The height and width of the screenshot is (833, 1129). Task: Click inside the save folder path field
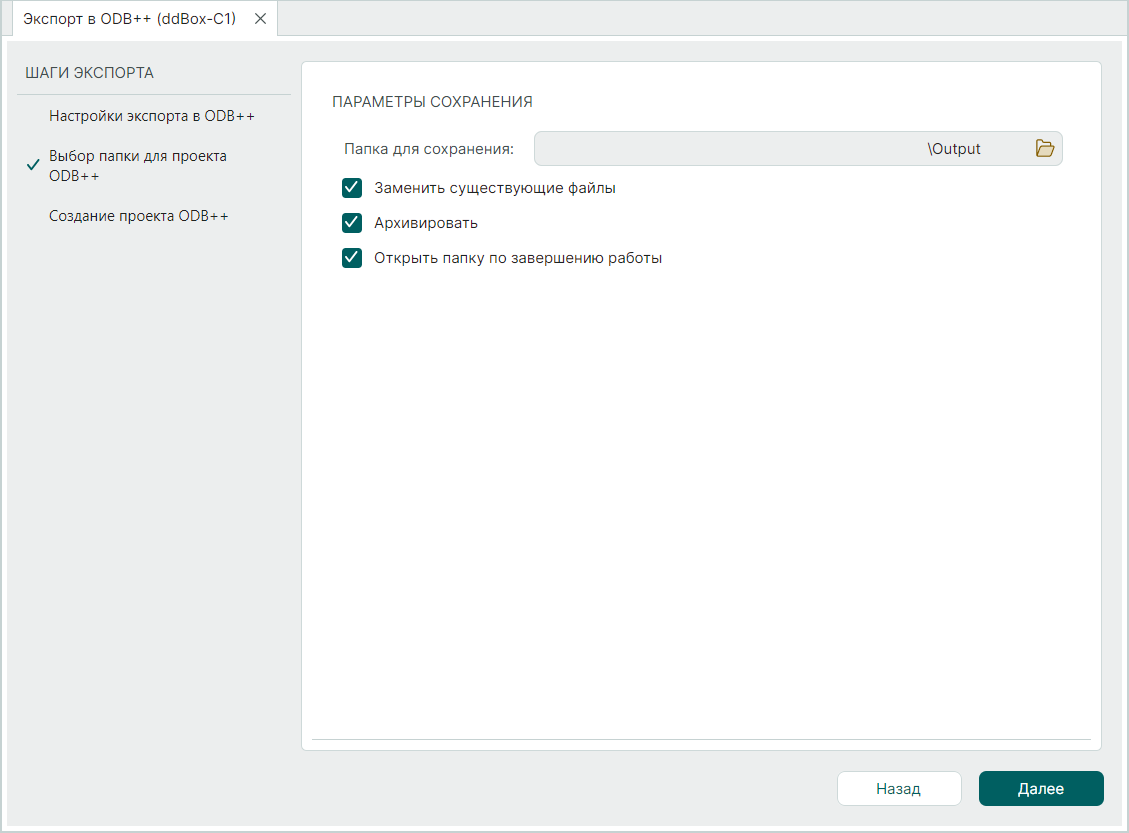[x=730, y=149]
